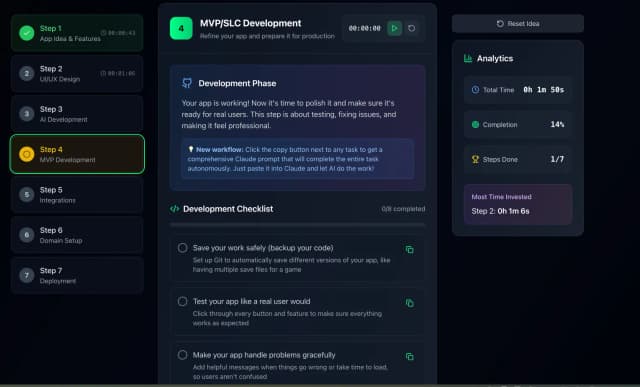Check off Make your app handle problems gracefully

182,355
